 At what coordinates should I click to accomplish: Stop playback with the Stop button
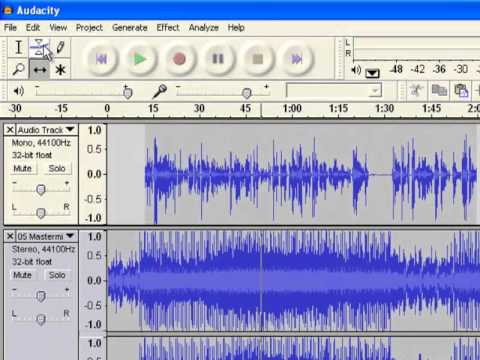[258, 59]
